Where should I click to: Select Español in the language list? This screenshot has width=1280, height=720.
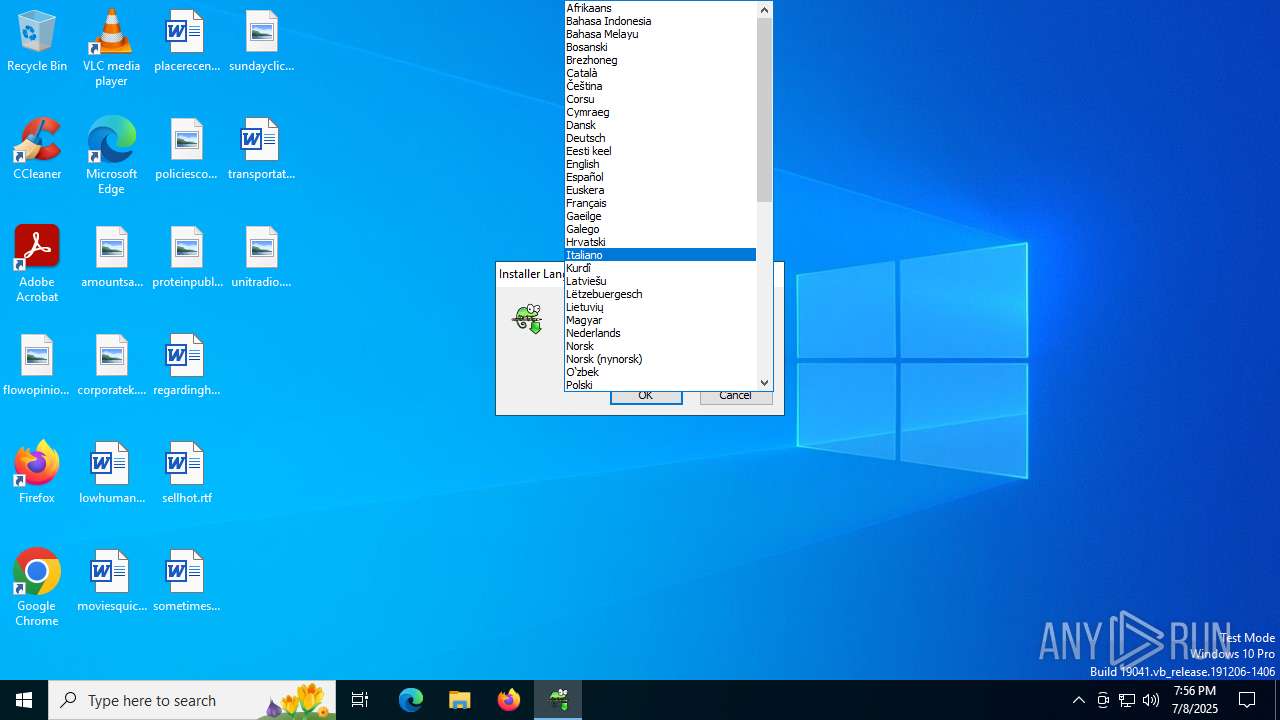click(660, 177)
